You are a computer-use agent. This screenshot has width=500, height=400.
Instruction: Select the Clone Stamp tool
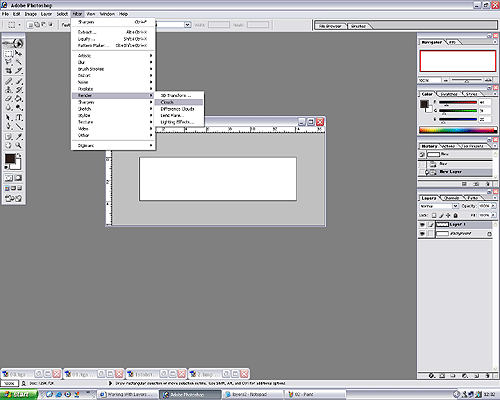(9, 90)
